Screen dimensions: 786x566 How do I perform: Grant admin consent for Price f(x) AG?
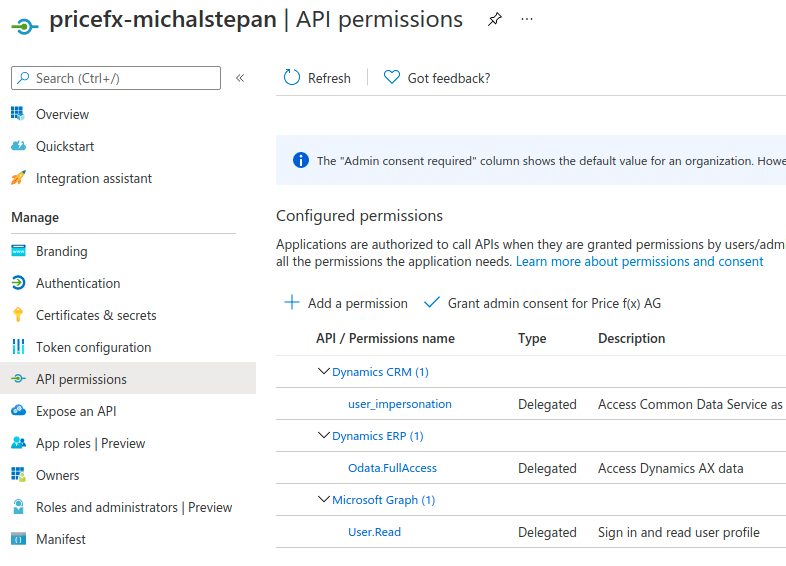click(x=542, y=303)
